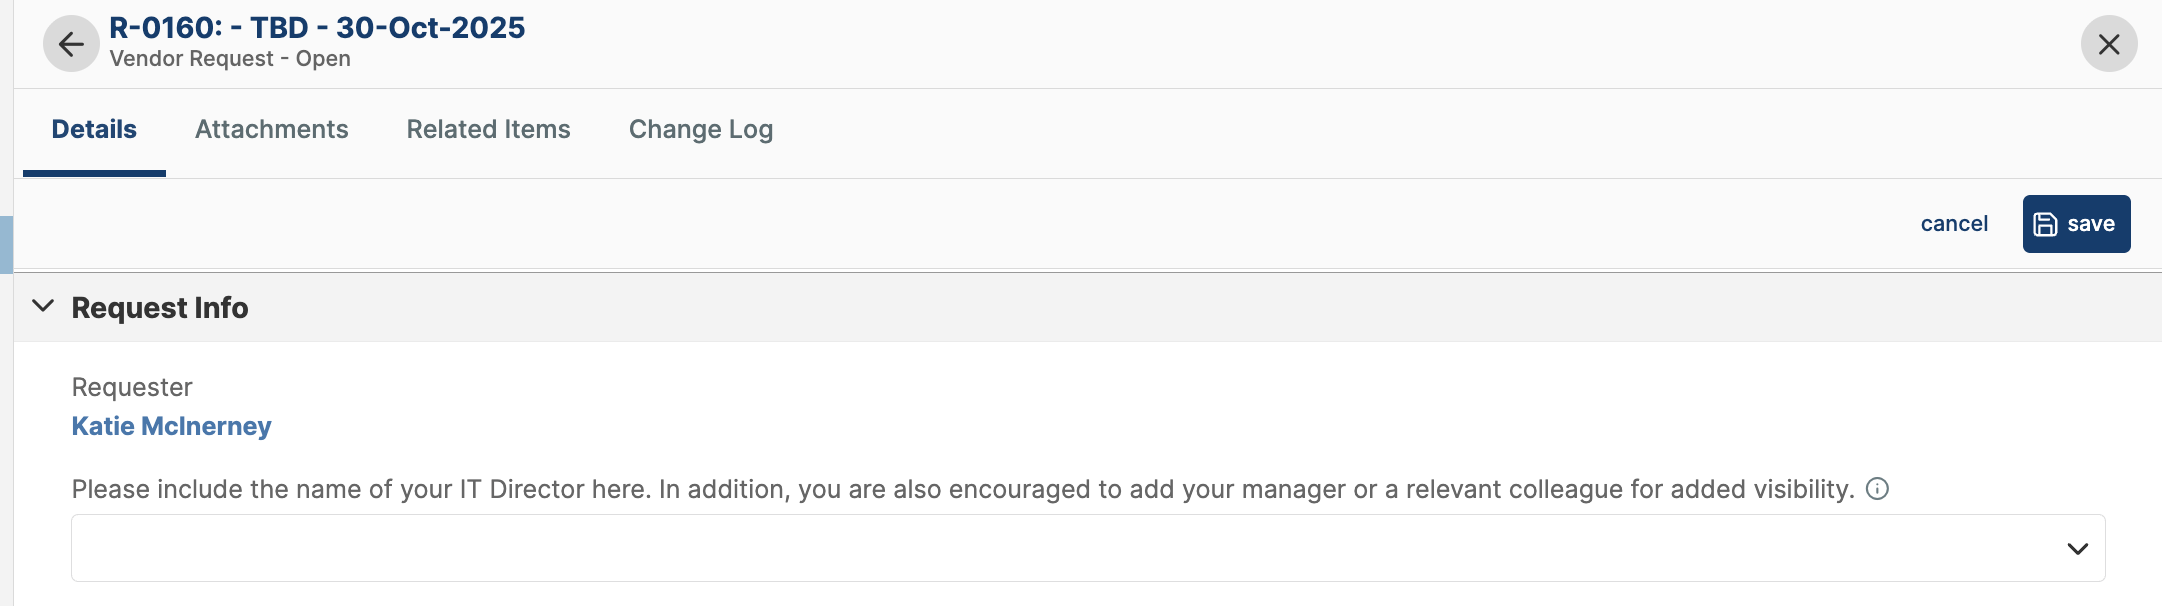
Task: Open Katie McInerney's requester profile
Action: click(171, 426)
